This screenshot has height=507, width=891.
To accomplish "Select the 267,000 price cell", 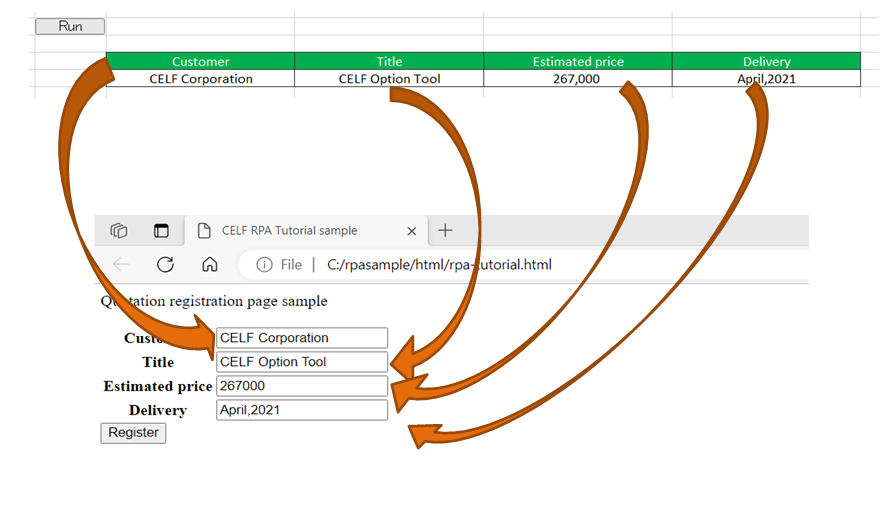I will click(x=576, y=78).
